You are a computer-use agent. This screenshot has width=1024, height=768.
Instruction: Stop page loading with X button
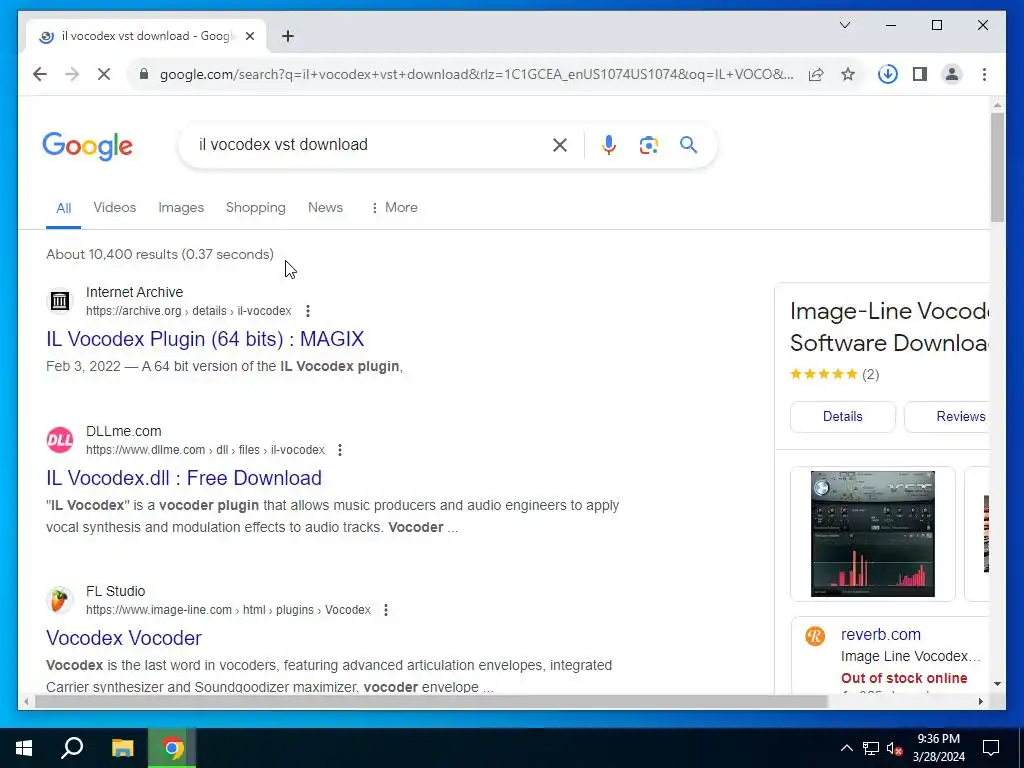104,74
